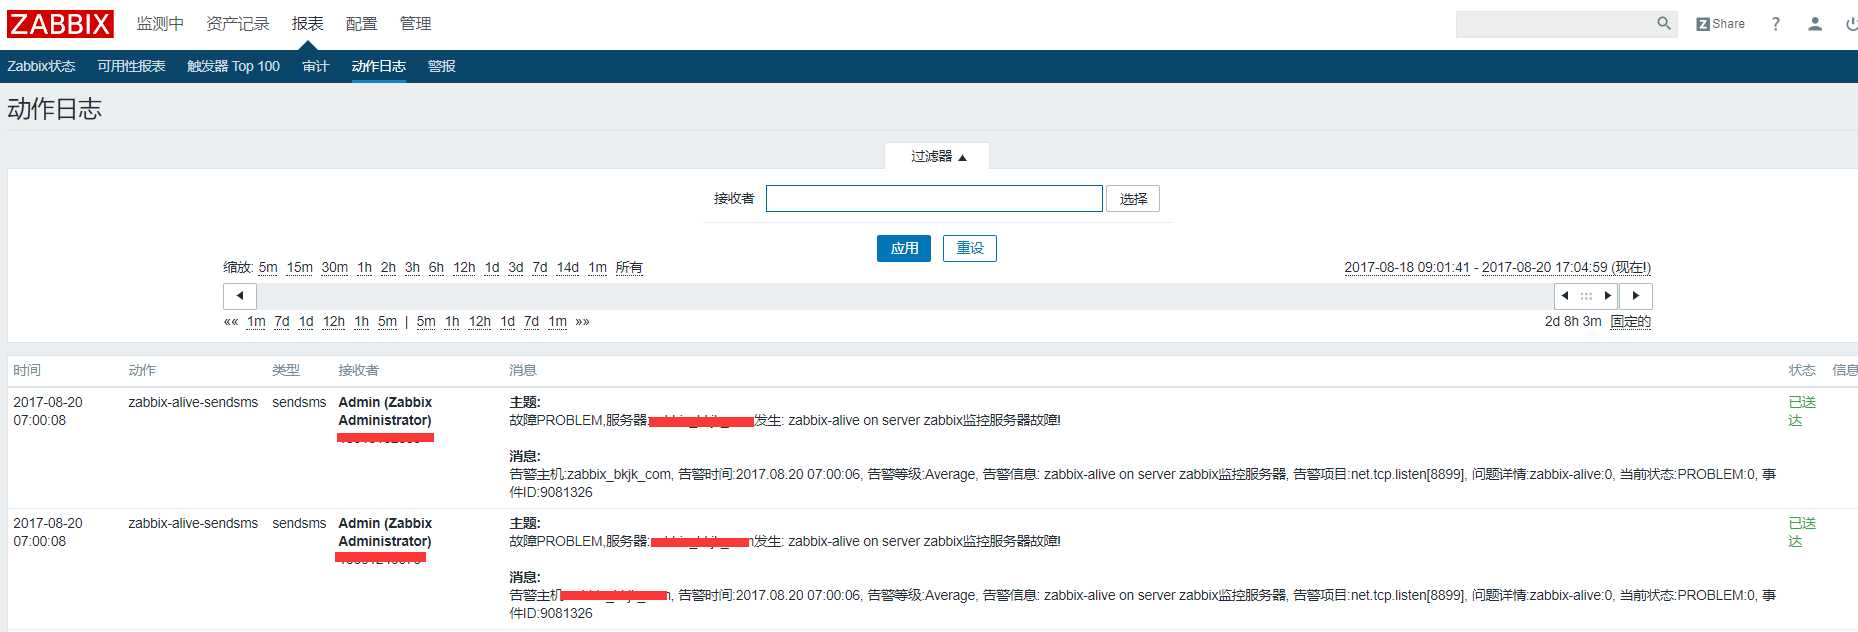Zoom to 3d range
Viewport: 1858px width, 632px height.
[516, 268]
